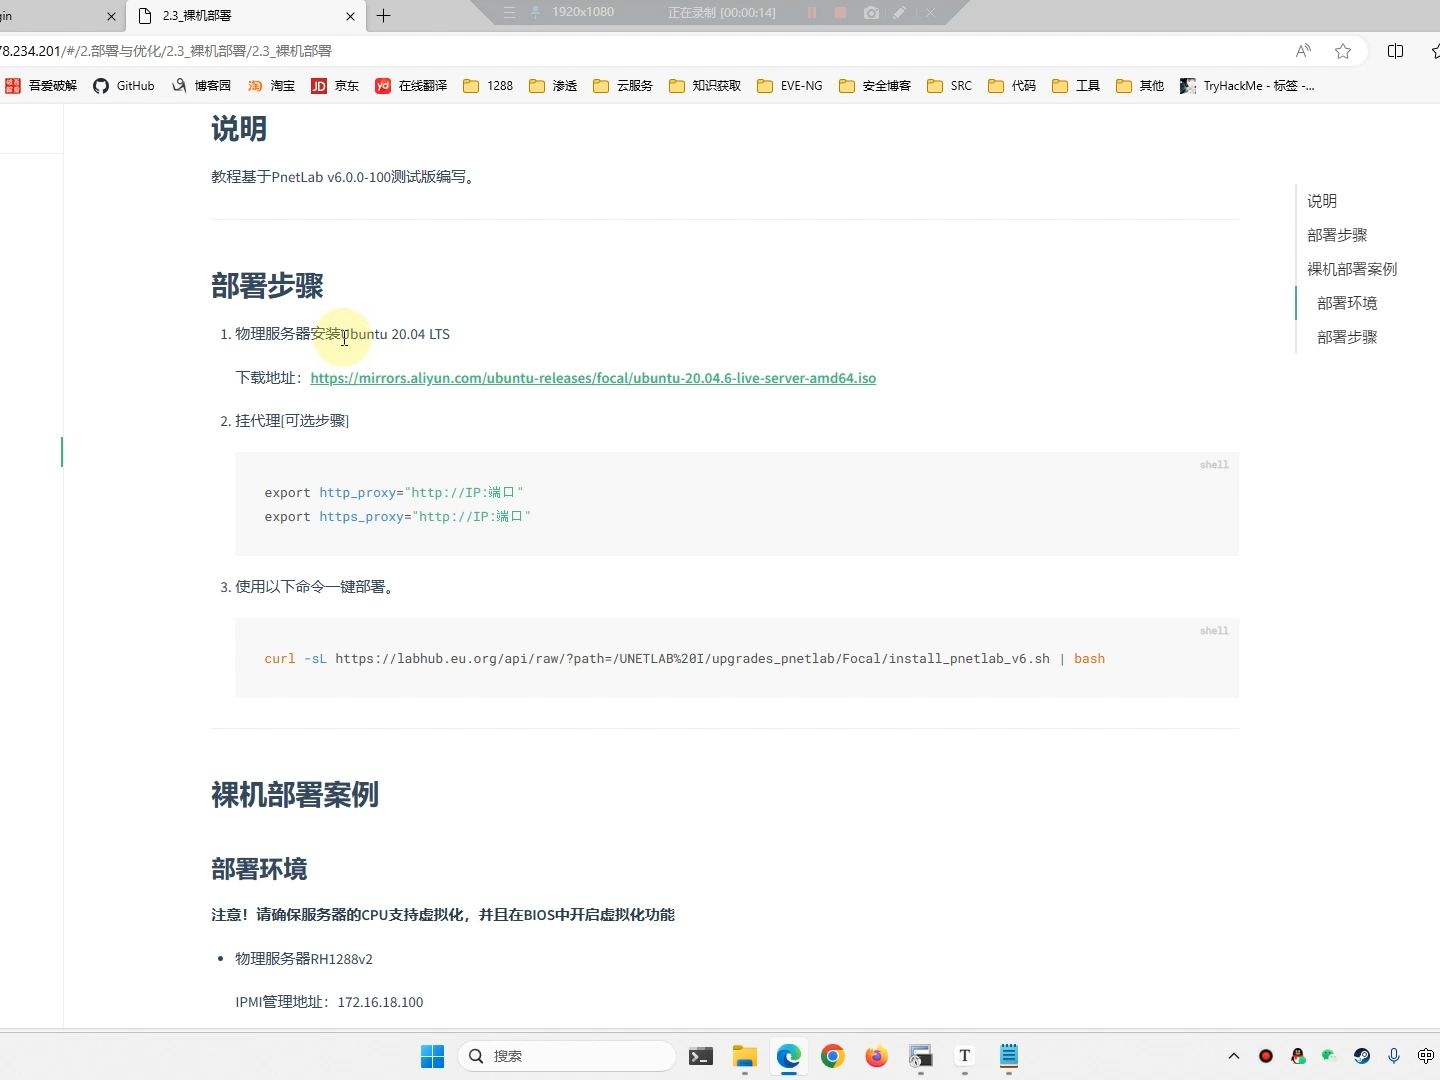Open the Windows Start menu
Screen dimensions: 1440x1080
point(432,1056)
